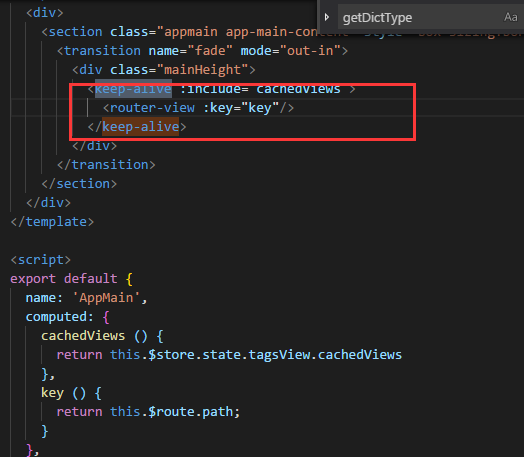Click the router-view tag
Viewport: 524px width, 457px height.
pos(152,108)
